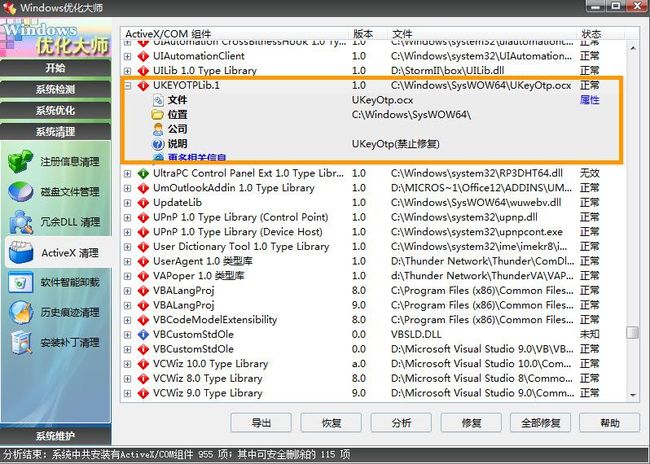
Task: Expand the UIAutomationClient entry
Action: pyautogui.click(x=128, y=56)
